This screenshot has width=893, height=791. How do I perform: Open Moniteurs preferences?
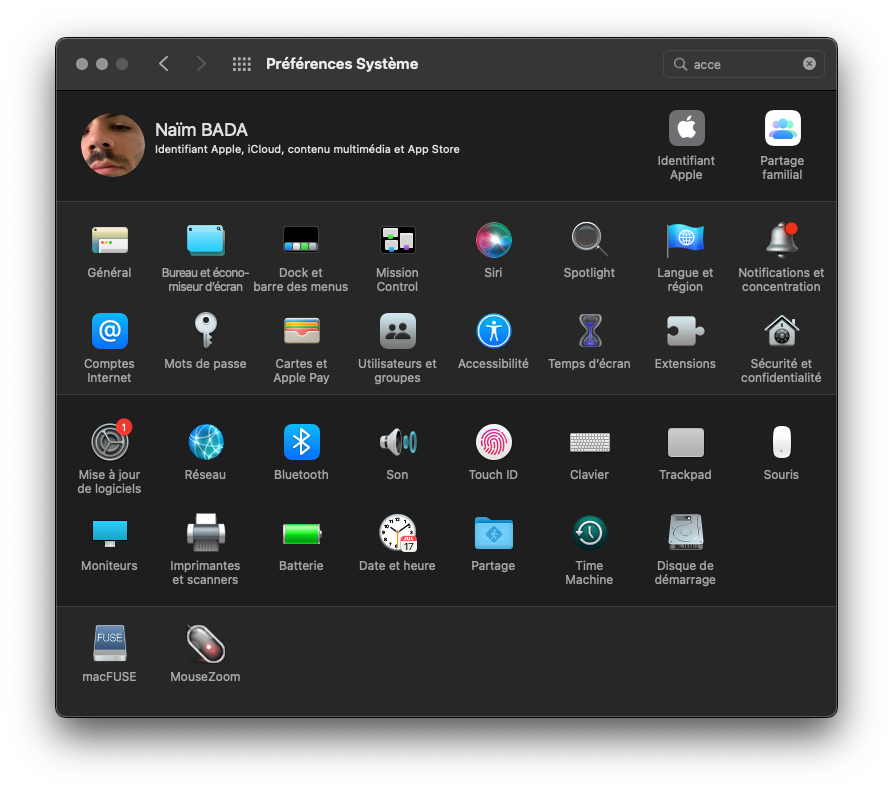[x=109, y=533]
